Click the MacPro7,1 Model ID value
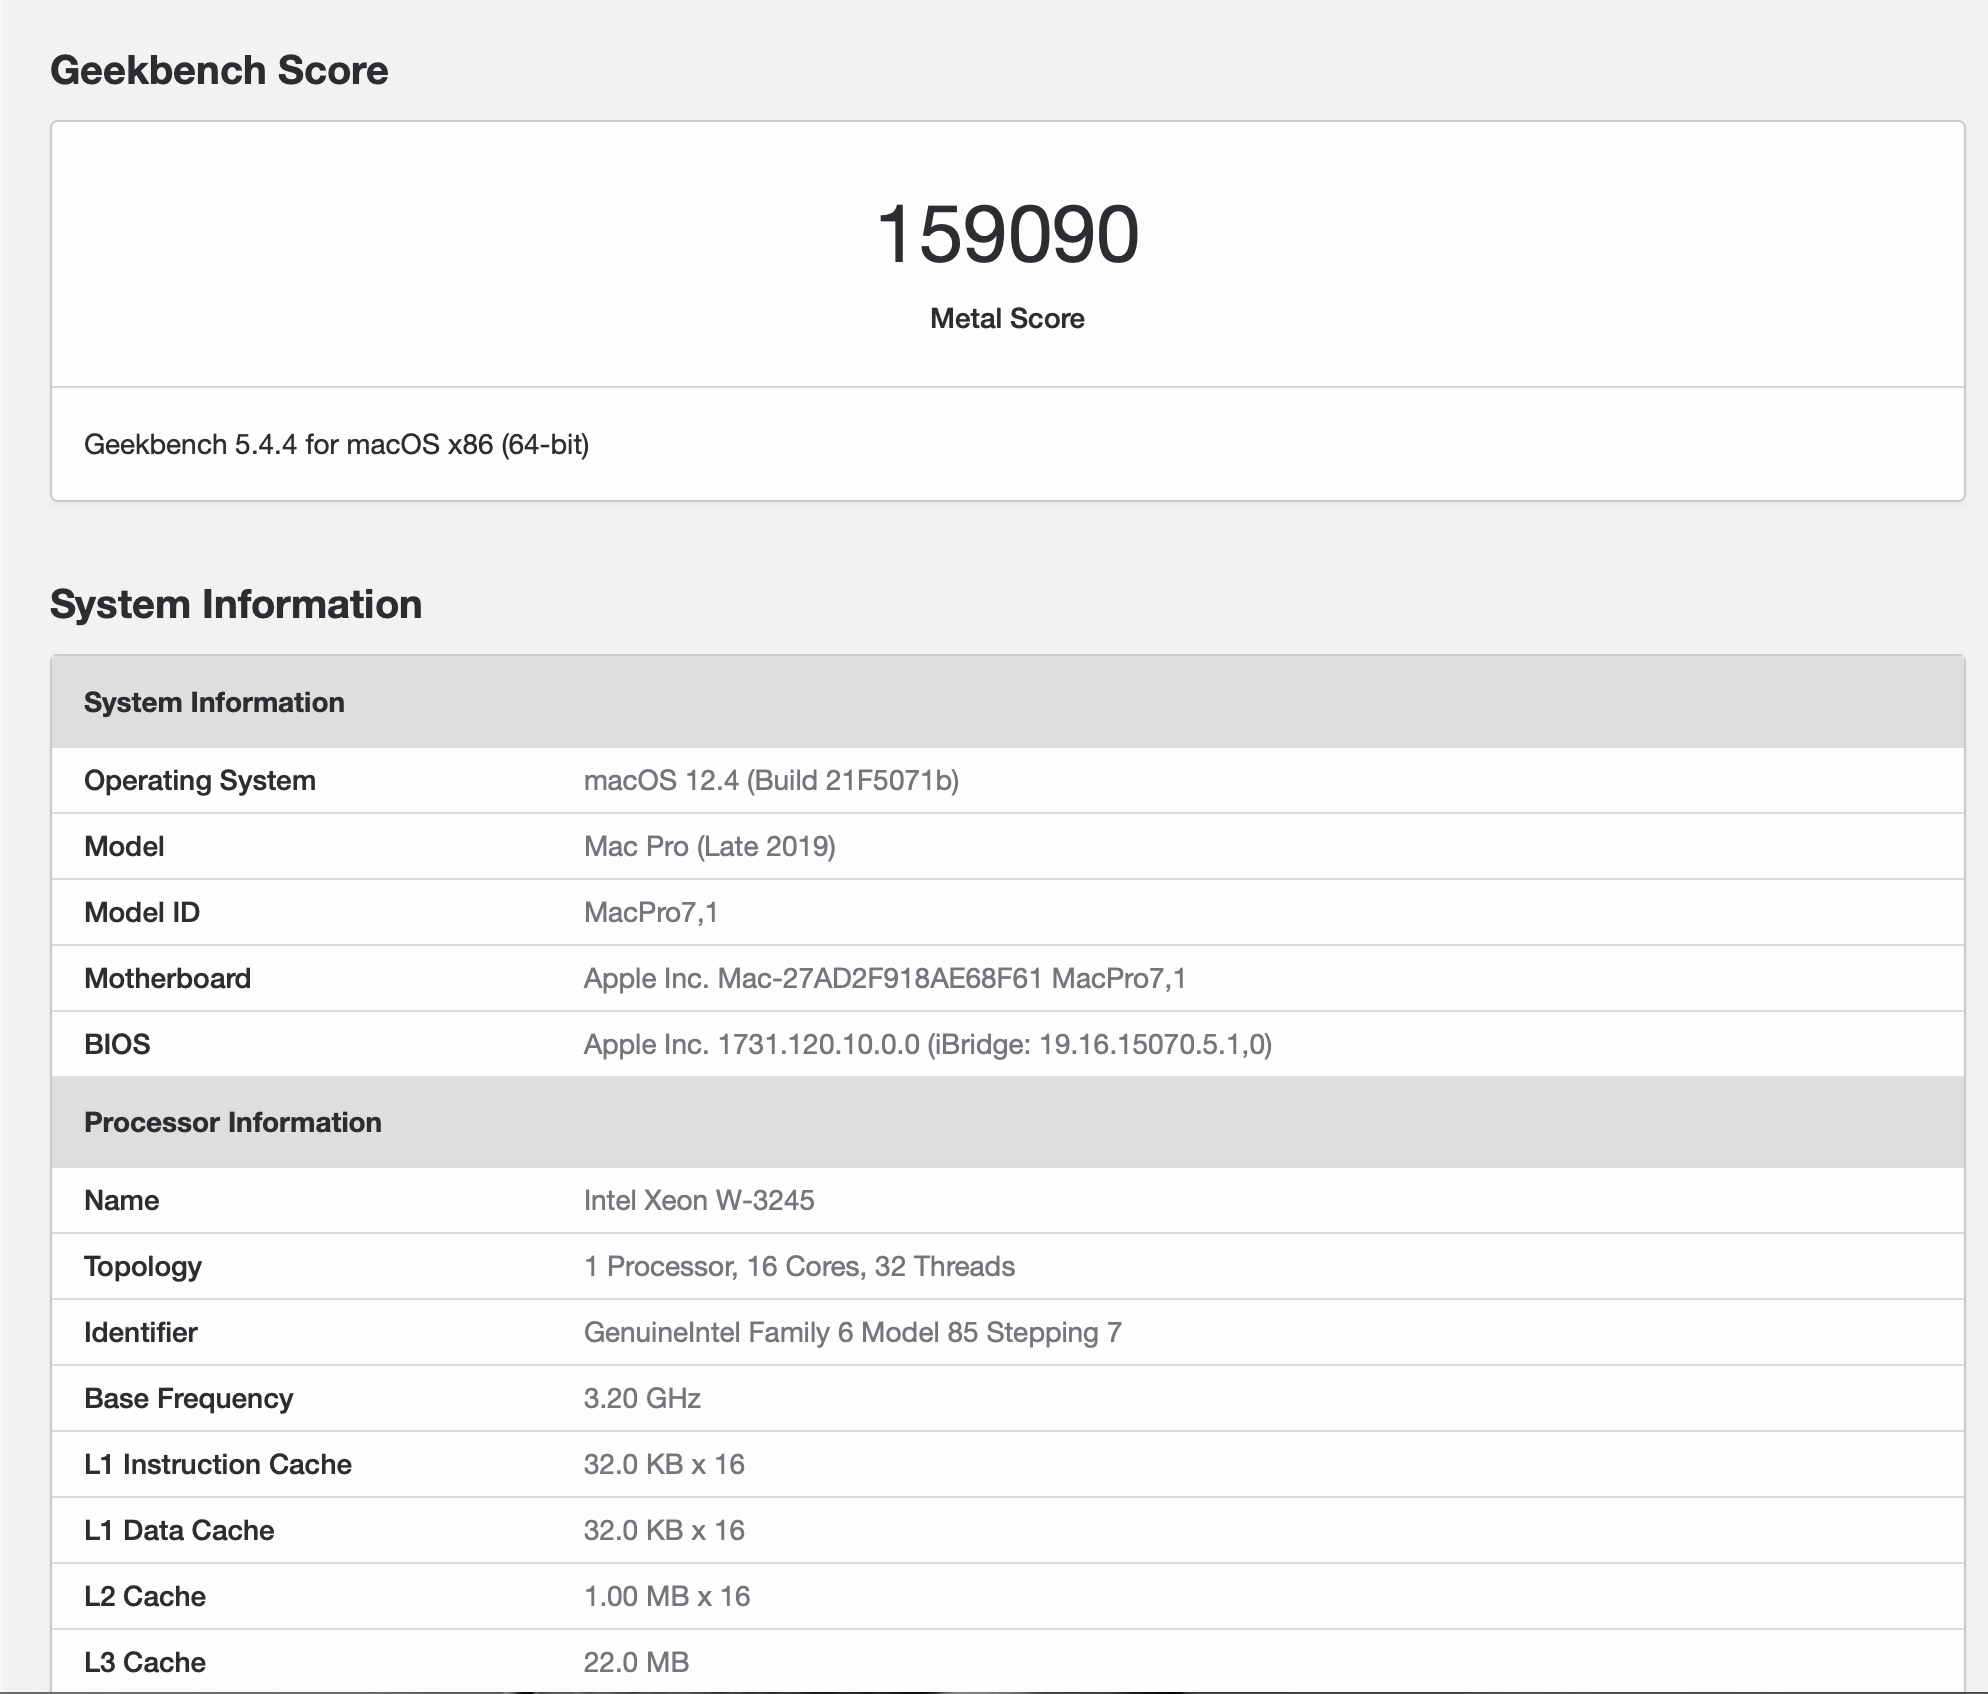This screenshot has width=1988, height=1694. (x=650, y=912)
